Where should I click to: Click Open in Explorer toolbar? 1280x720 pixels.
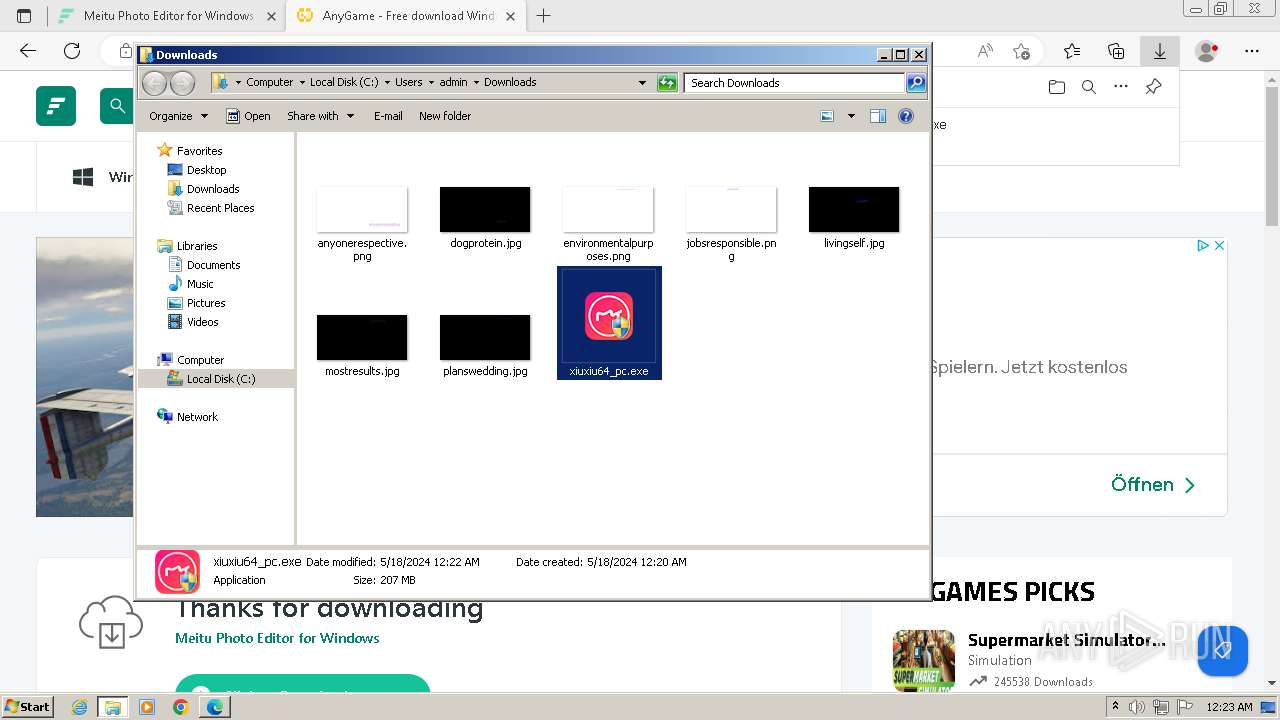point(248,116)
